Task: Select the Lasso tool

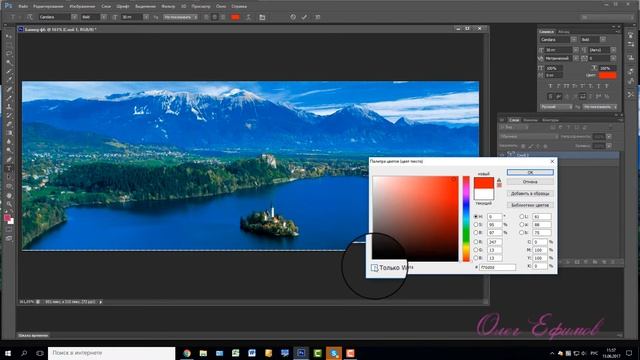Action: tap(9, 54)
